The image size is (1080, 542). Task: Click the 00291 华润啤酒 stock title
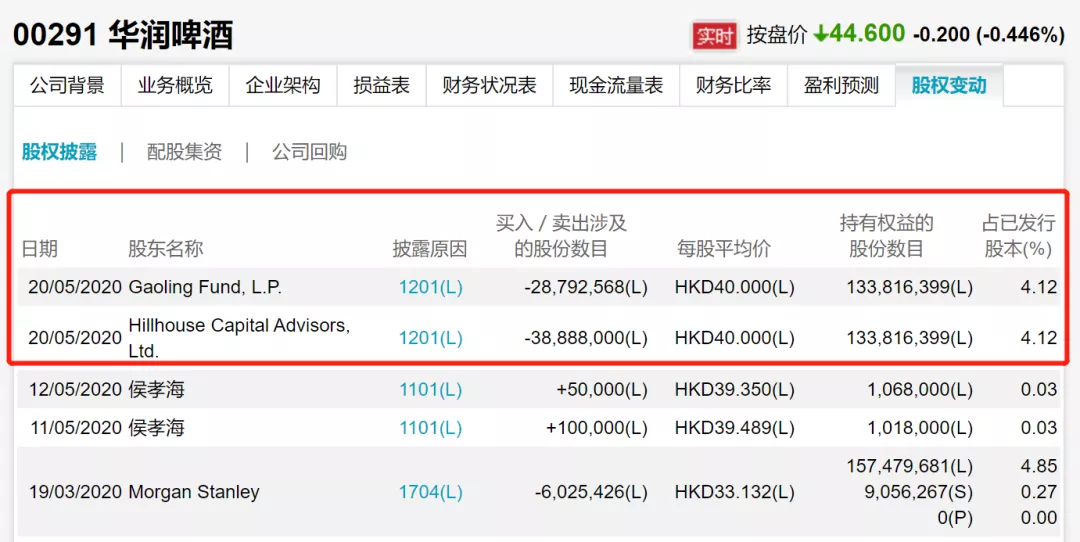[123, 34]
